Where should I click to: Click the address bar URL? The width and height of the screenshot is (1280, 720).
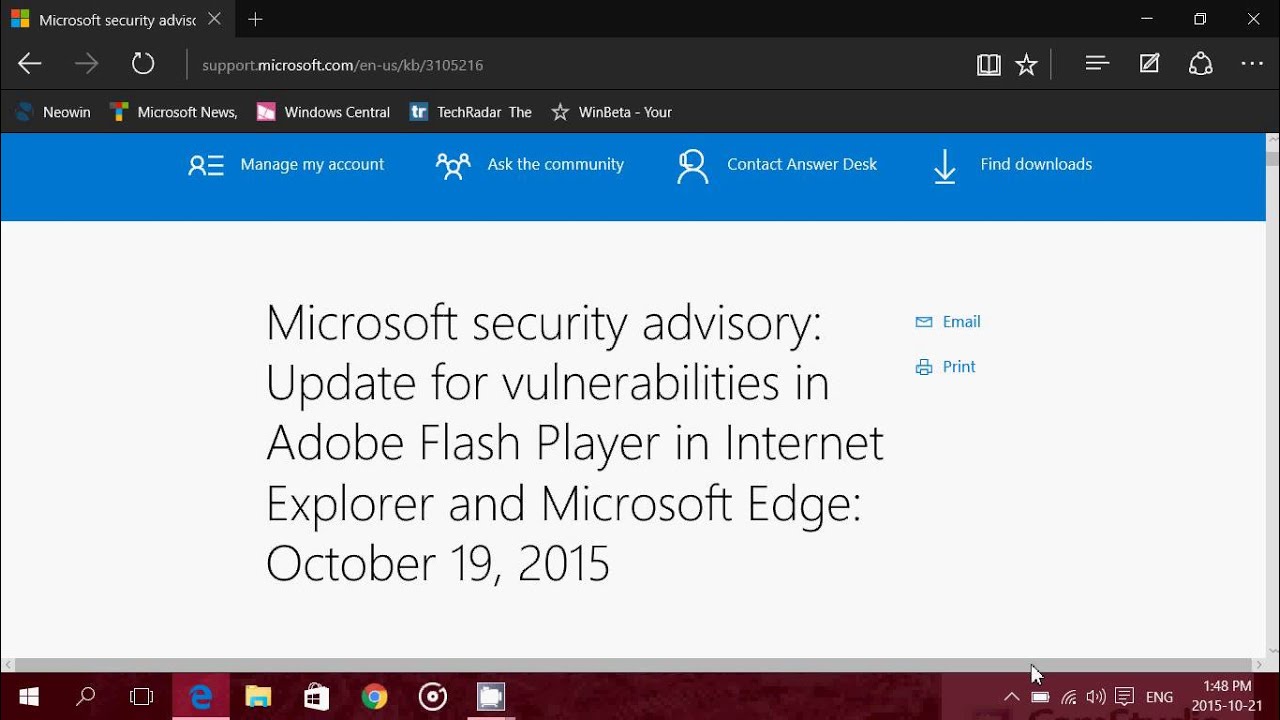pos(342,65)
